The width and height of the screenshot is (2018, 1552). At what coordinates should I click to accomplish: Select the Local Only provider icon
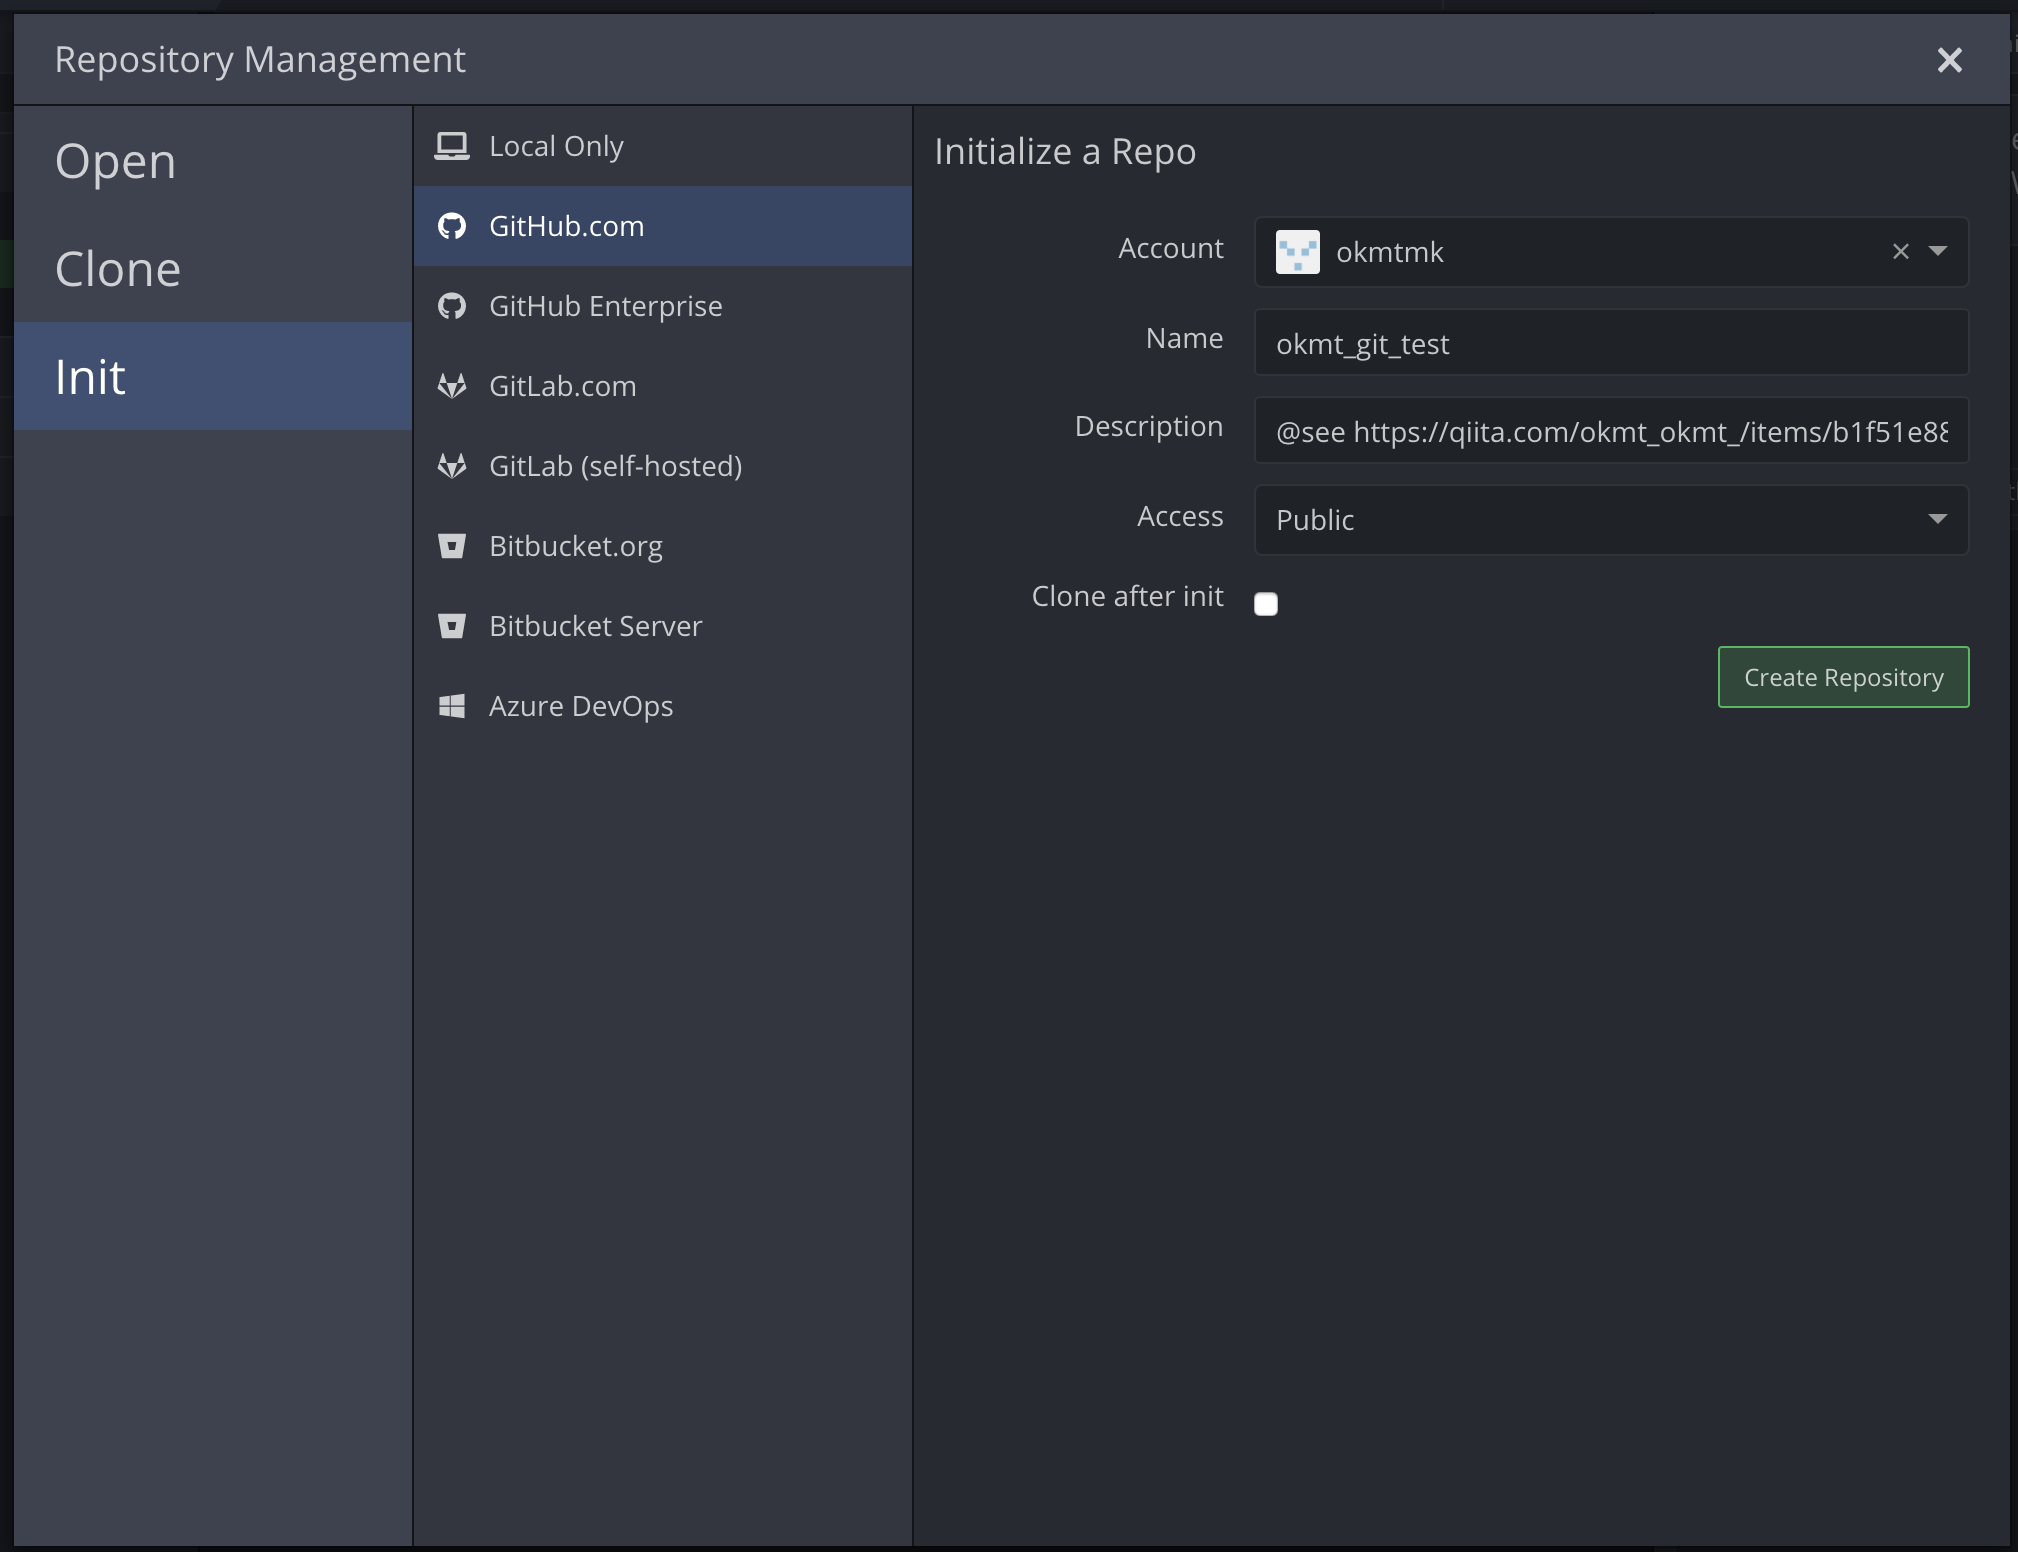pos(453,145)
